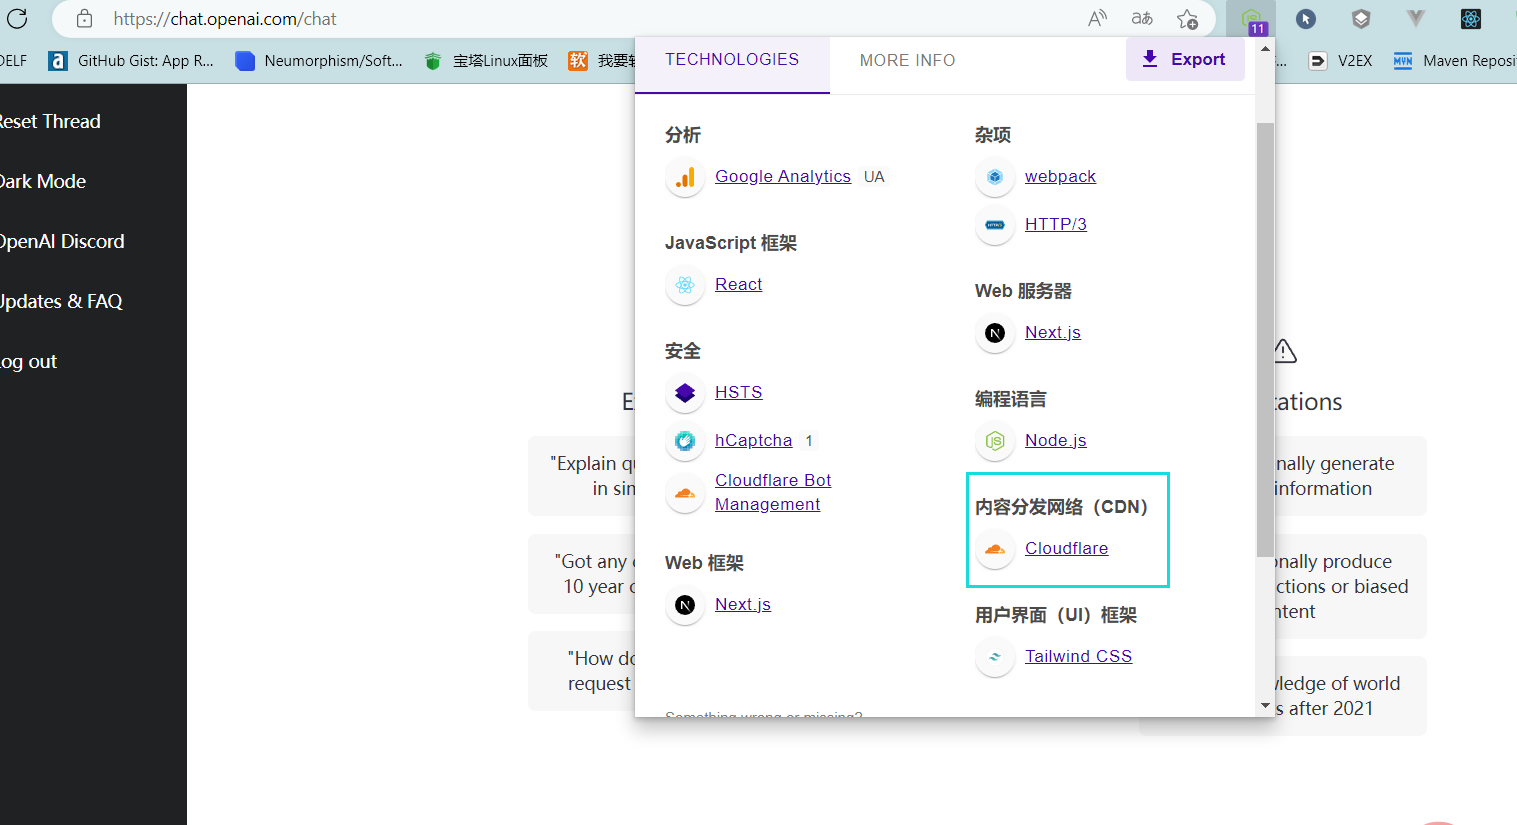1517x825 pixels.
Task: Click the hCaptcha logo icon
Action: click(x=685, y=441)
